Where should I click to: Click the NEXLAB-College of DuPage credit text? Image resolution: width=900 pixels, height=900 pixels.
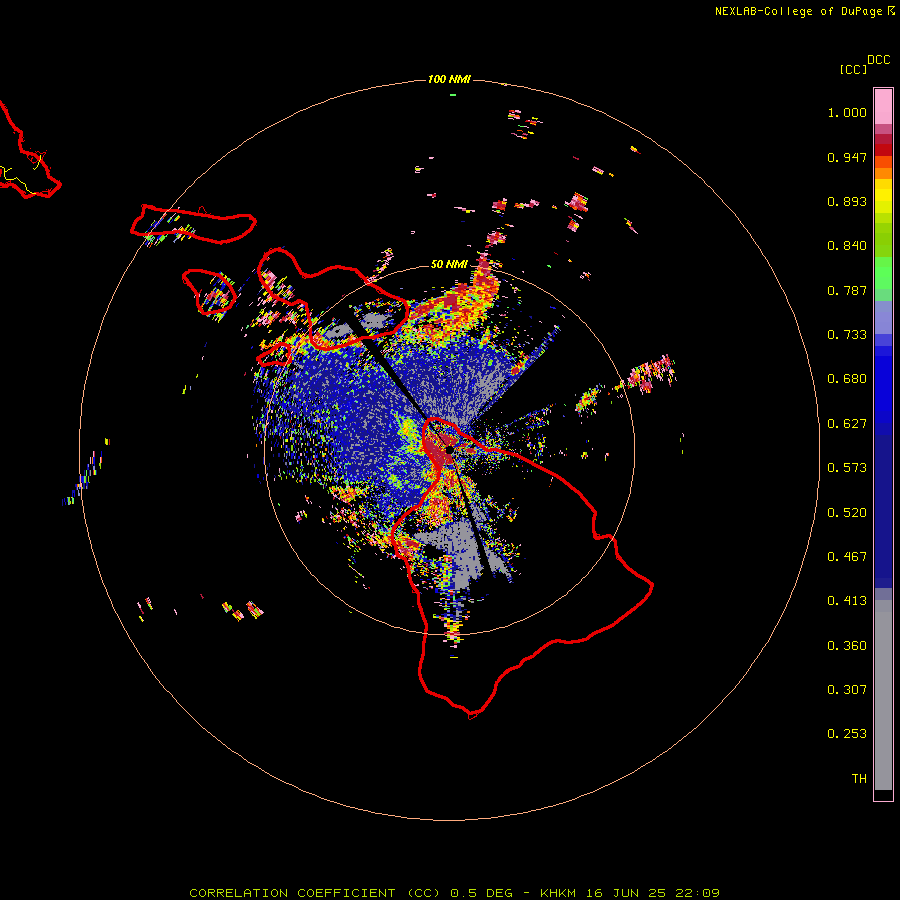798,11
